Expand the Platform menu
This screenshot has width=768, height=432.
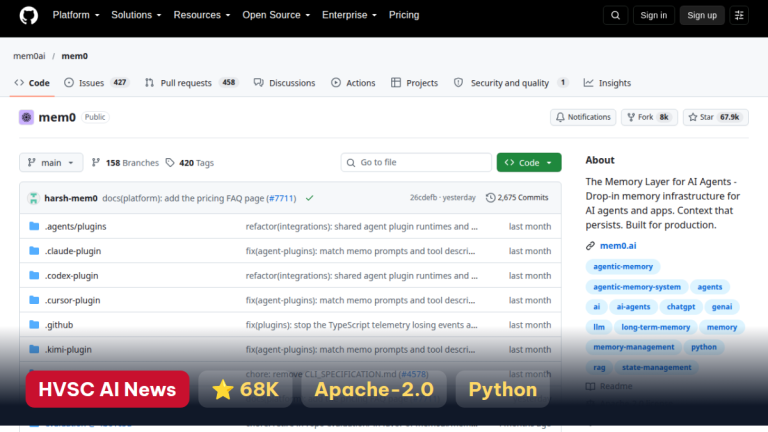tap(76, 15)
